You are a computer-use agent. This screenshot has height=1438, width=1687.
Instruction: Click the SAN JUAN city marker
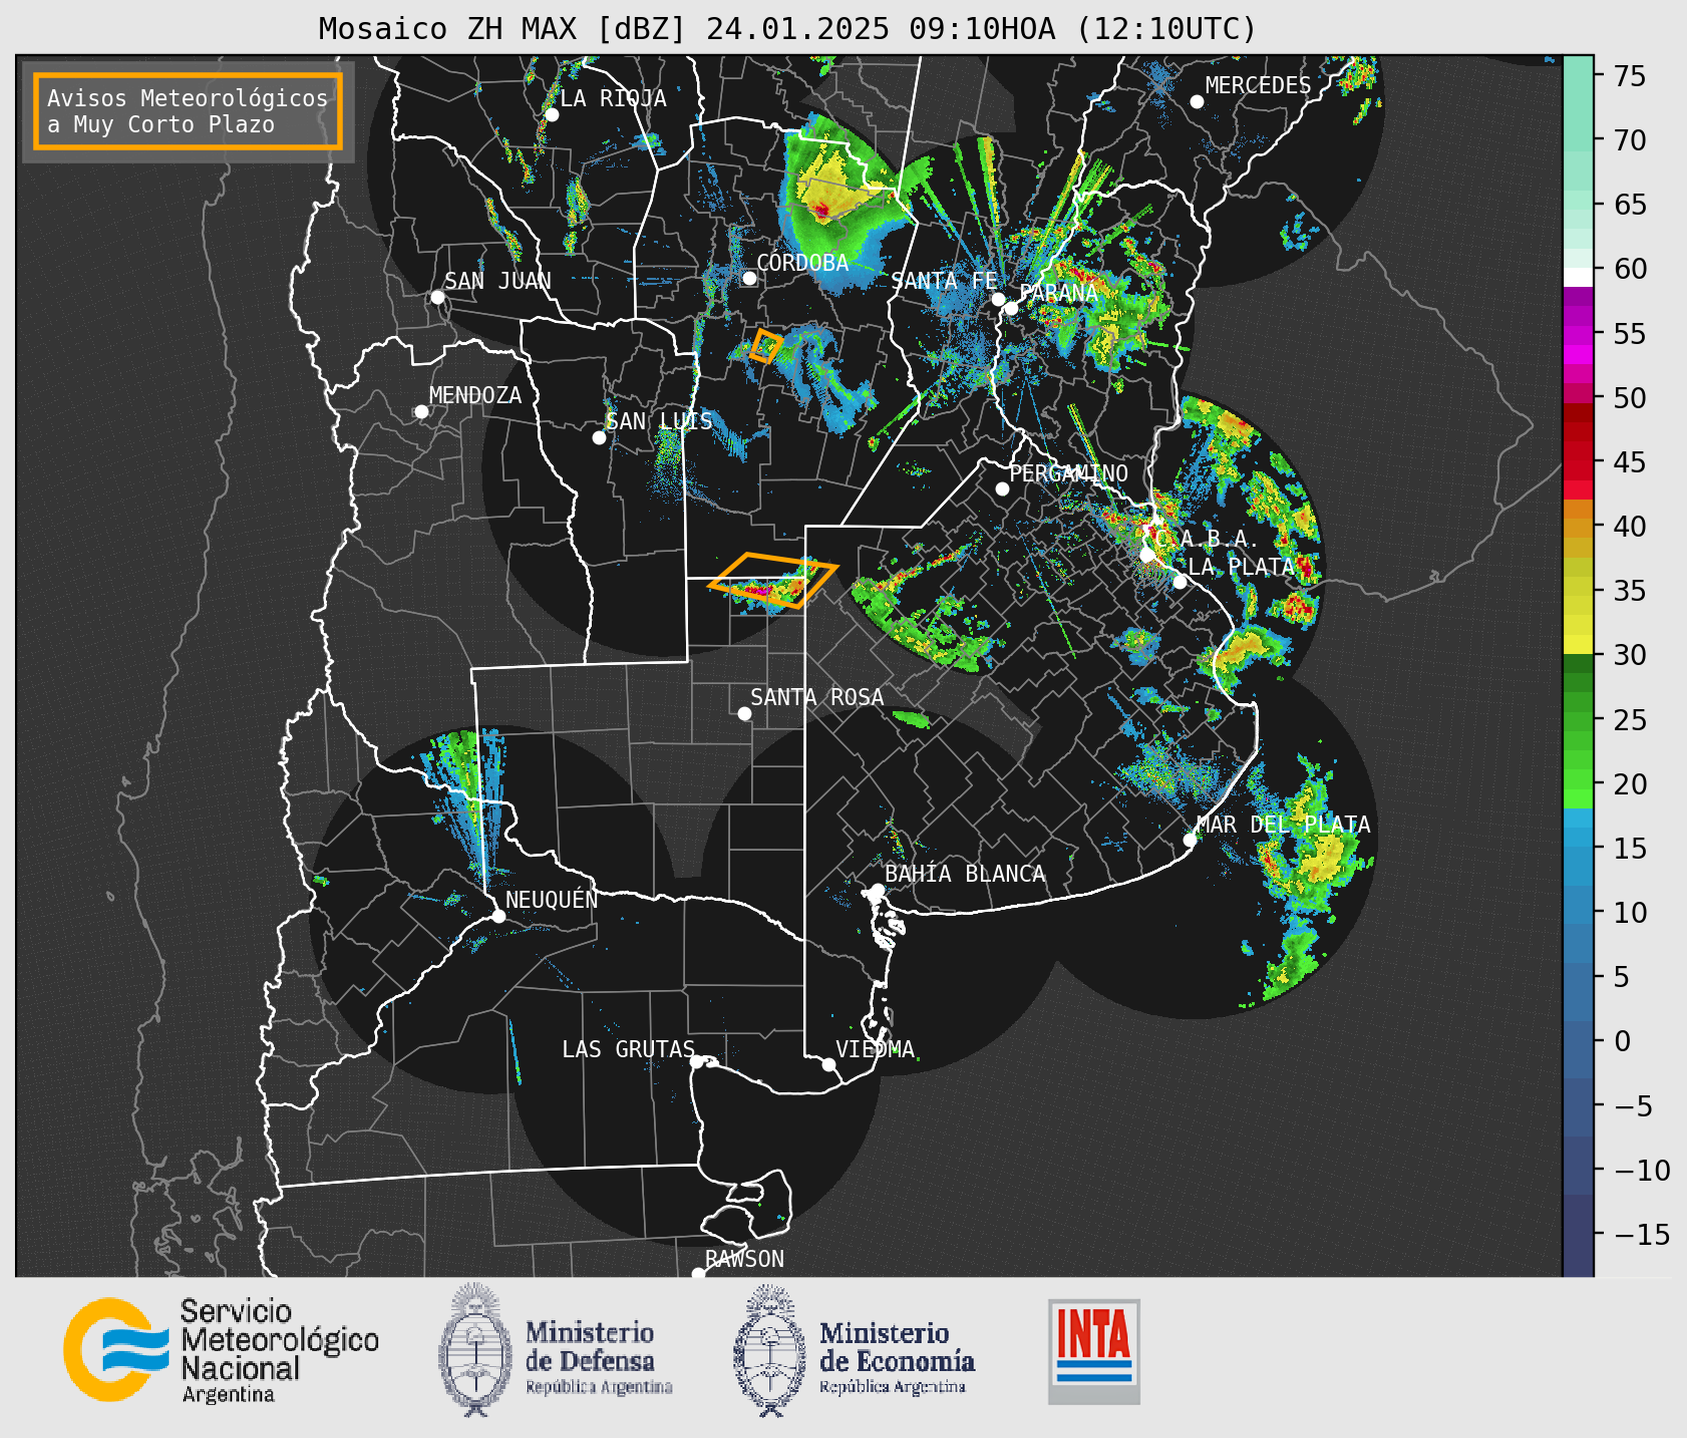tap(437, 297)
